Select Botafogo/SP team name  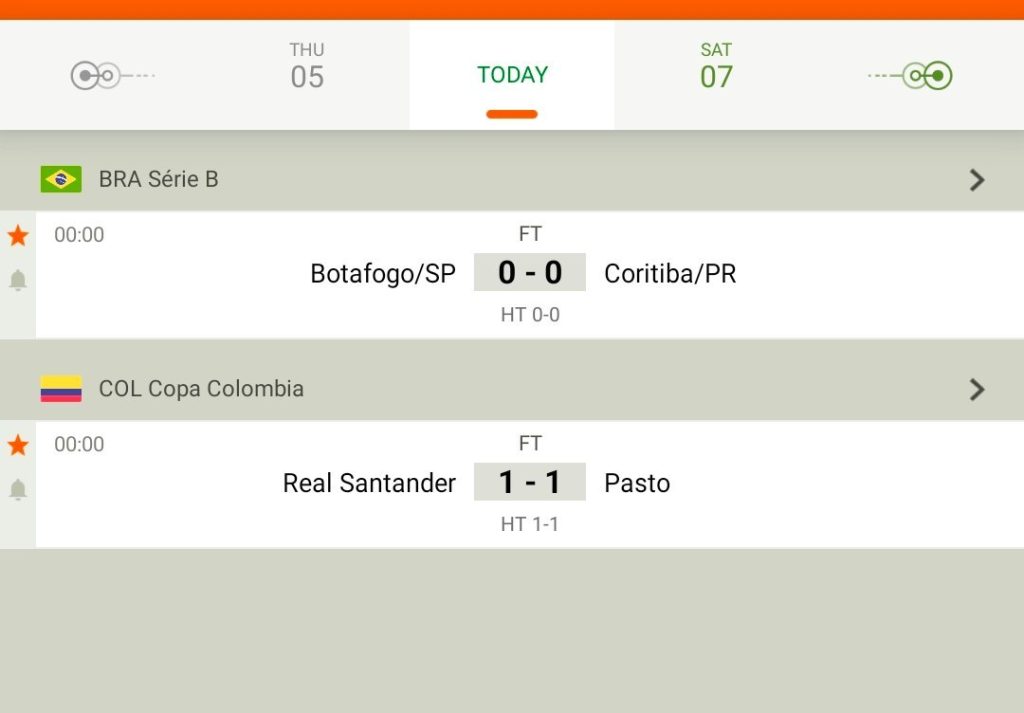tap(383, 274)
